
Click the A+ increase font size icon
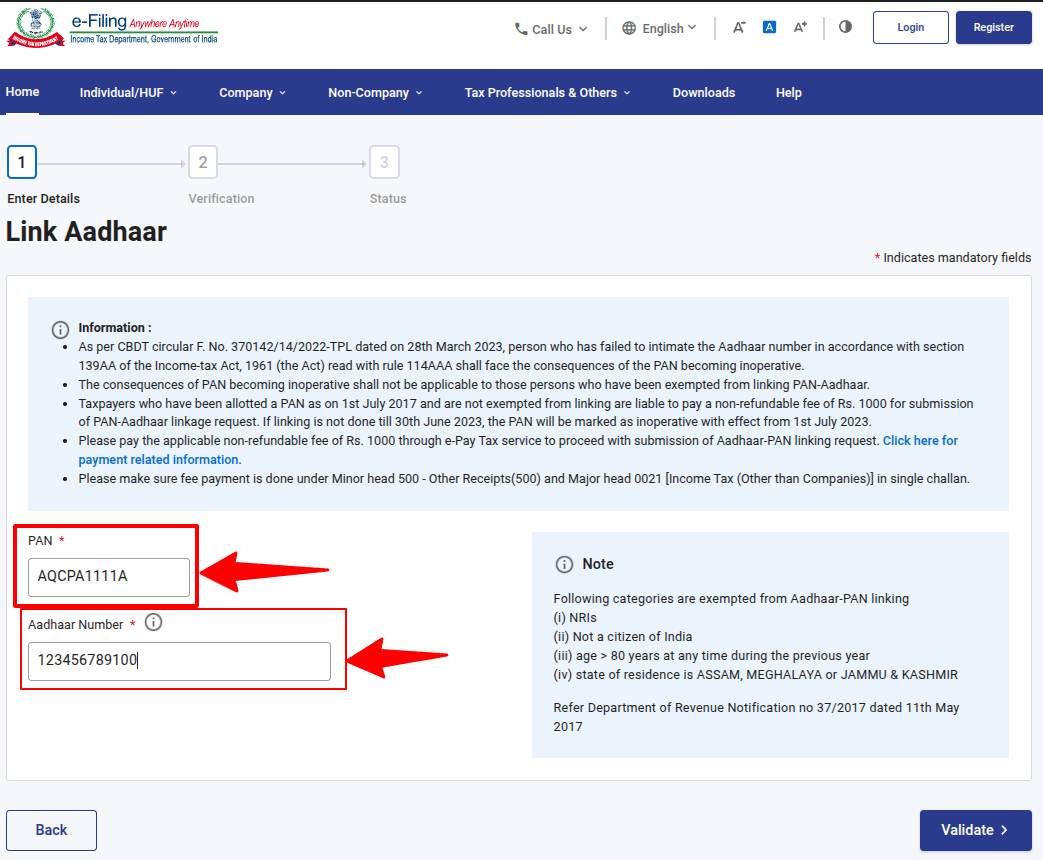coord(799,27)
